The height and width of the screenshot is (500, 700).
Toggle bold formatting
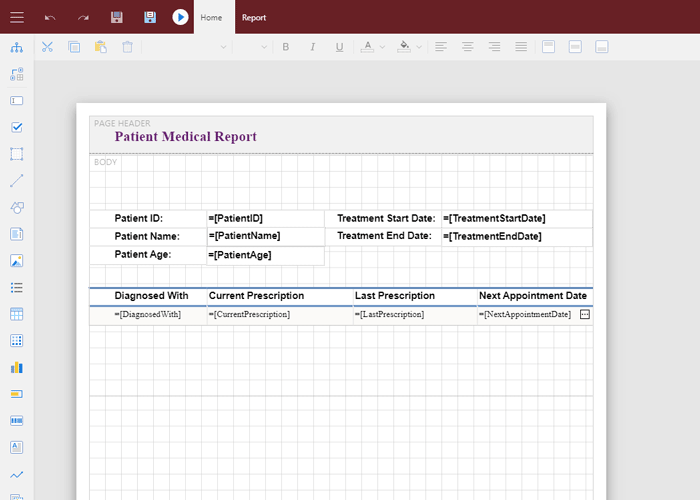(x=285, y=47)
